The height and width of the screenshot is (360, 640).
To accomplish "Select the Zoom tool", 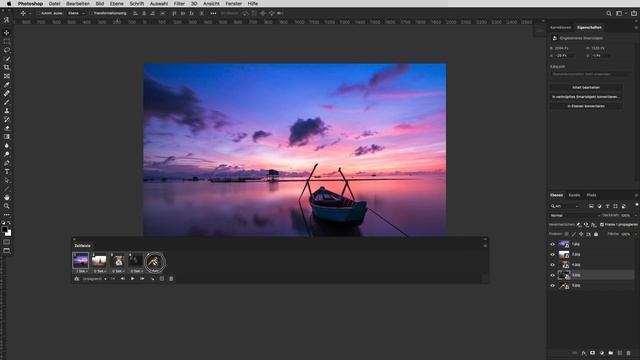I will tap(7, 206).
